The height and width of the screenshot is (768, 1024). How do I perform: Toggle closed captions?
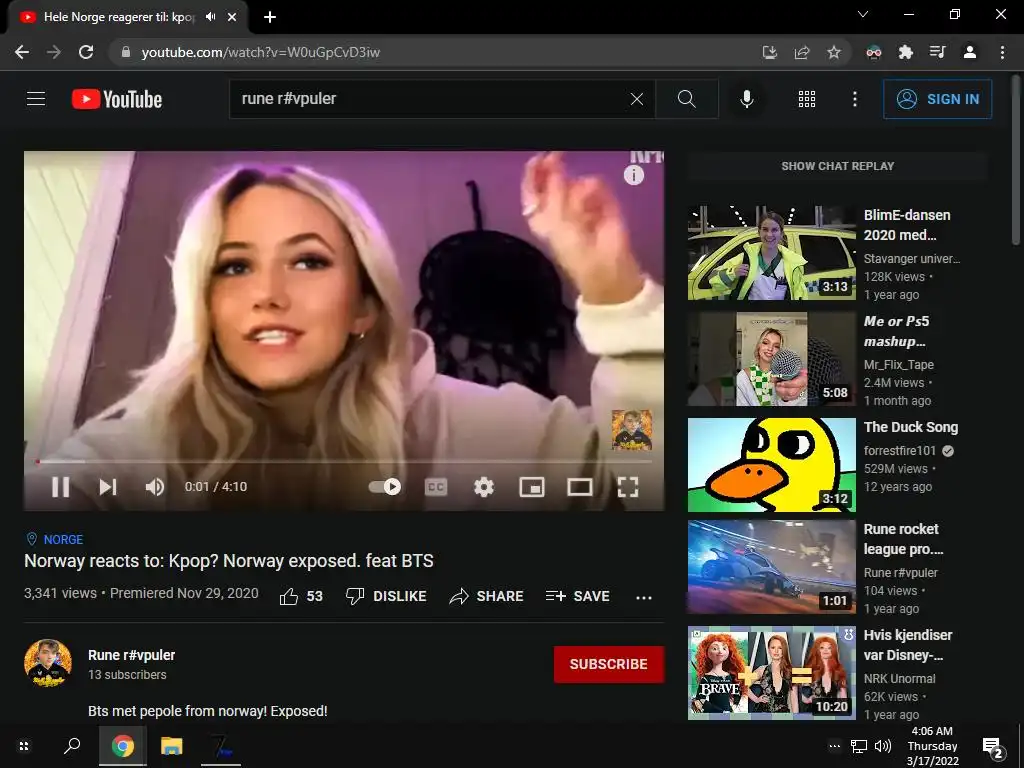click(436, 487)
